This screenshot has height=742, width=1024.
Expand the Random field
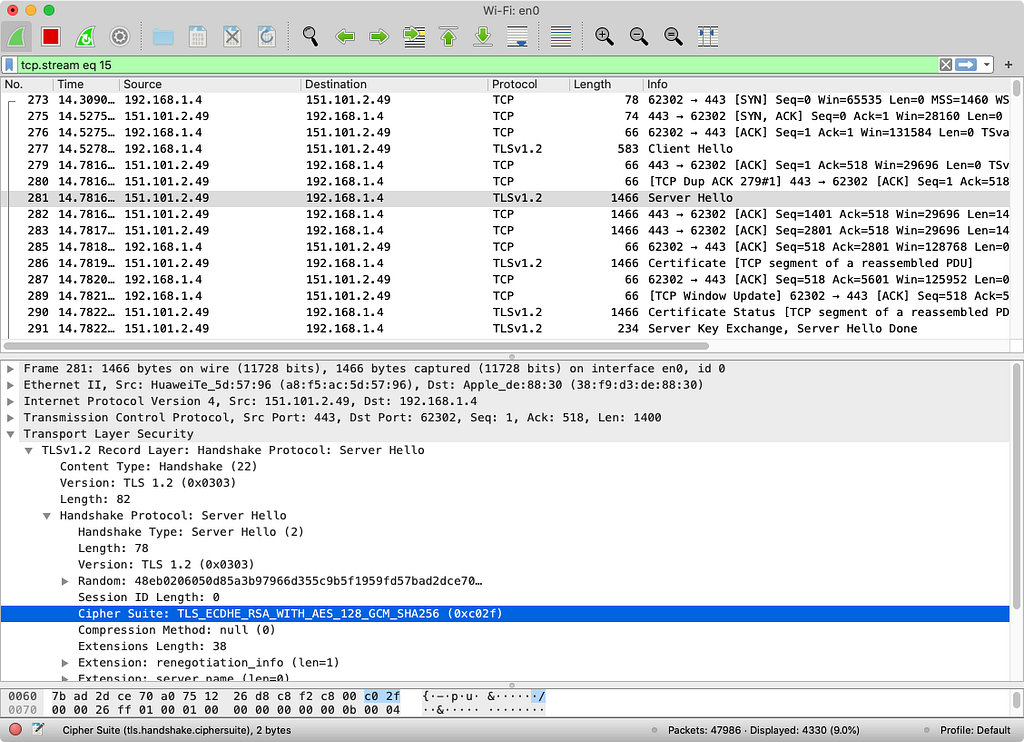[x=65, y=581]
